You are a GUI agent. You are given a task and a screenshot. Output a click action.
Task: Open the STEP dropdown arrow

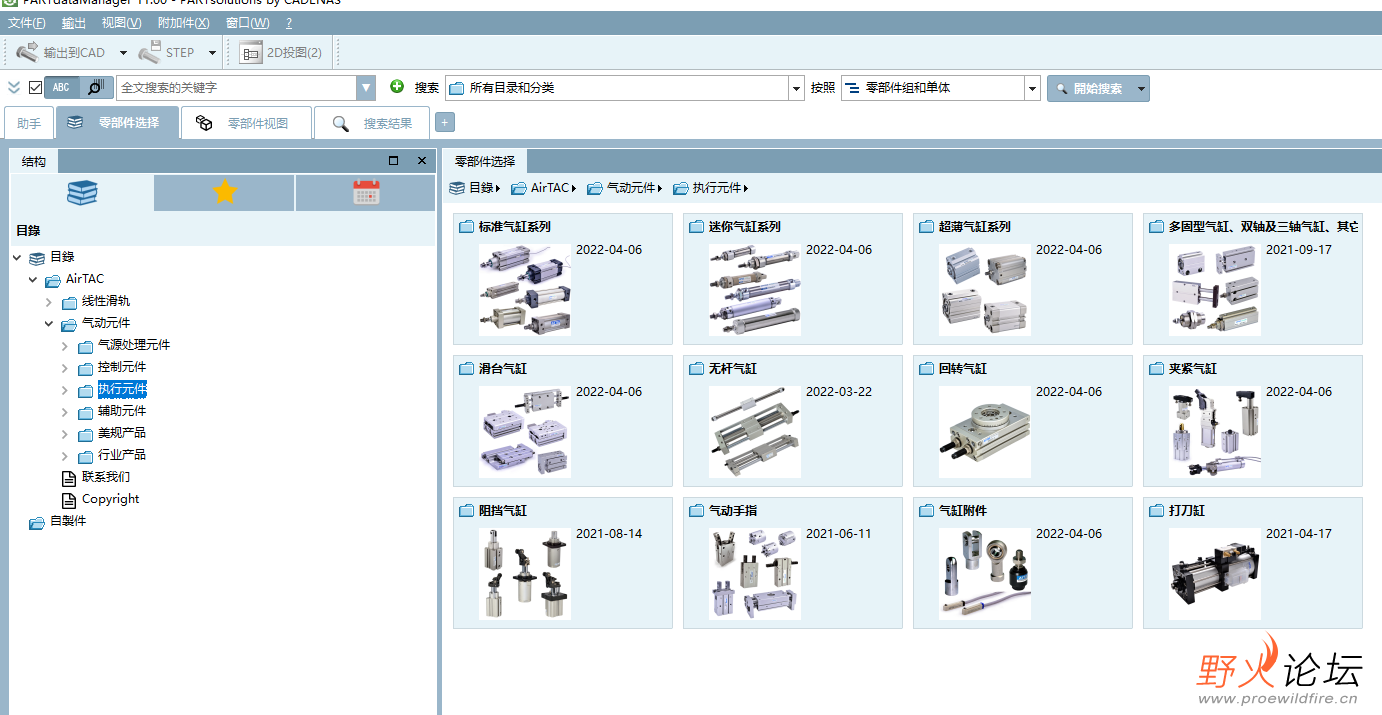[212, 52]
